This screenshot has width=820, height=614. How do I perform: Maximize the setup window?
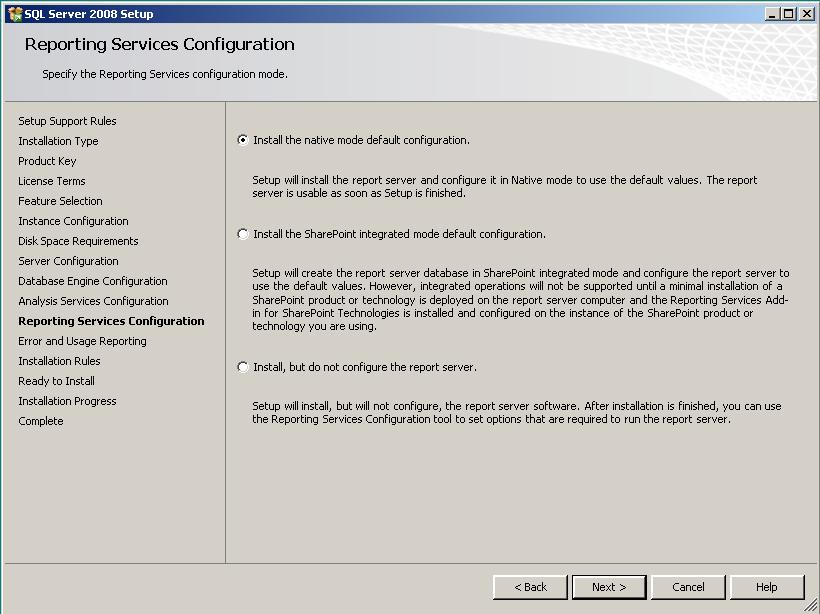(x=789, y=14)
